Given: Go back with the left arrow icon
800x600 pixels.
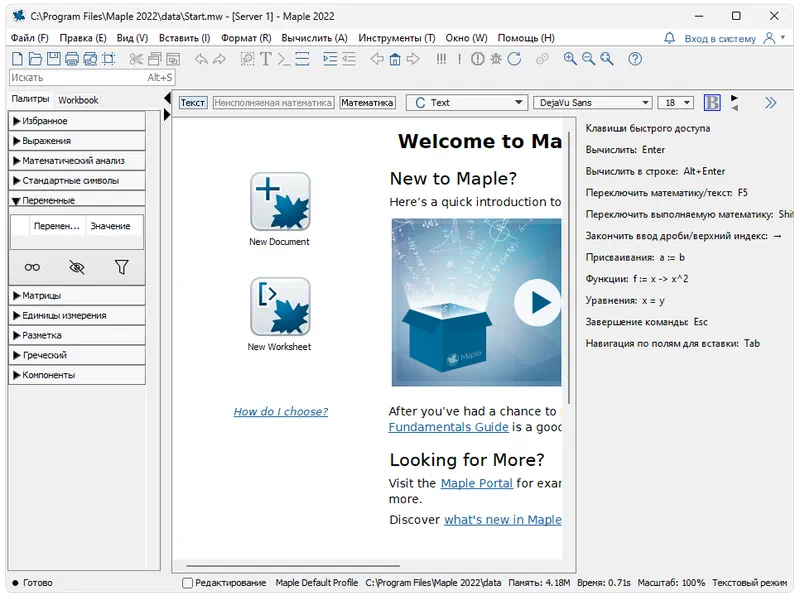Looking at the screenshot, I should (x=377, y=59).
